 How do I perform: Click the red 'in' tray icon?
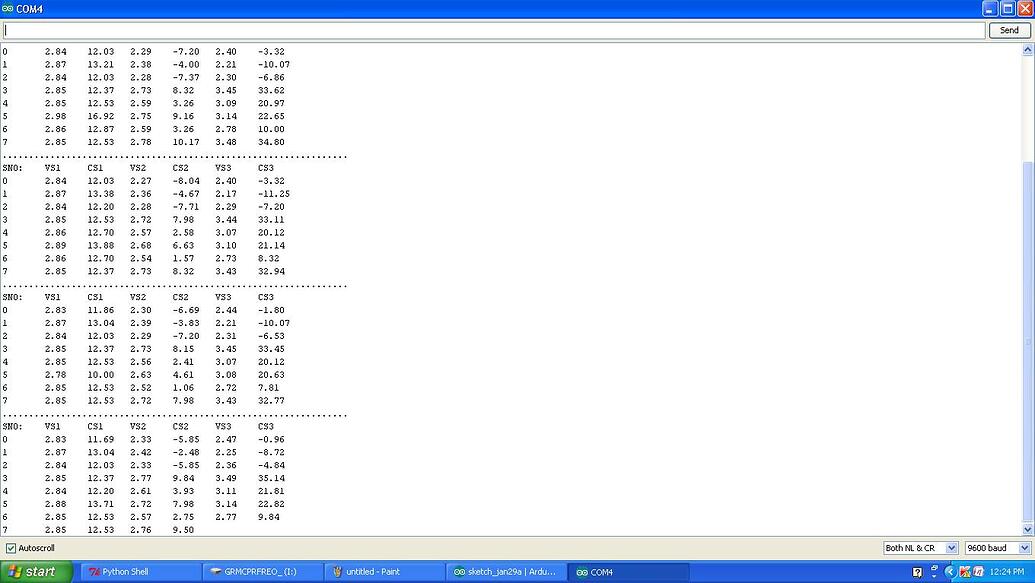pyautogui.click(x=979, y=572)
